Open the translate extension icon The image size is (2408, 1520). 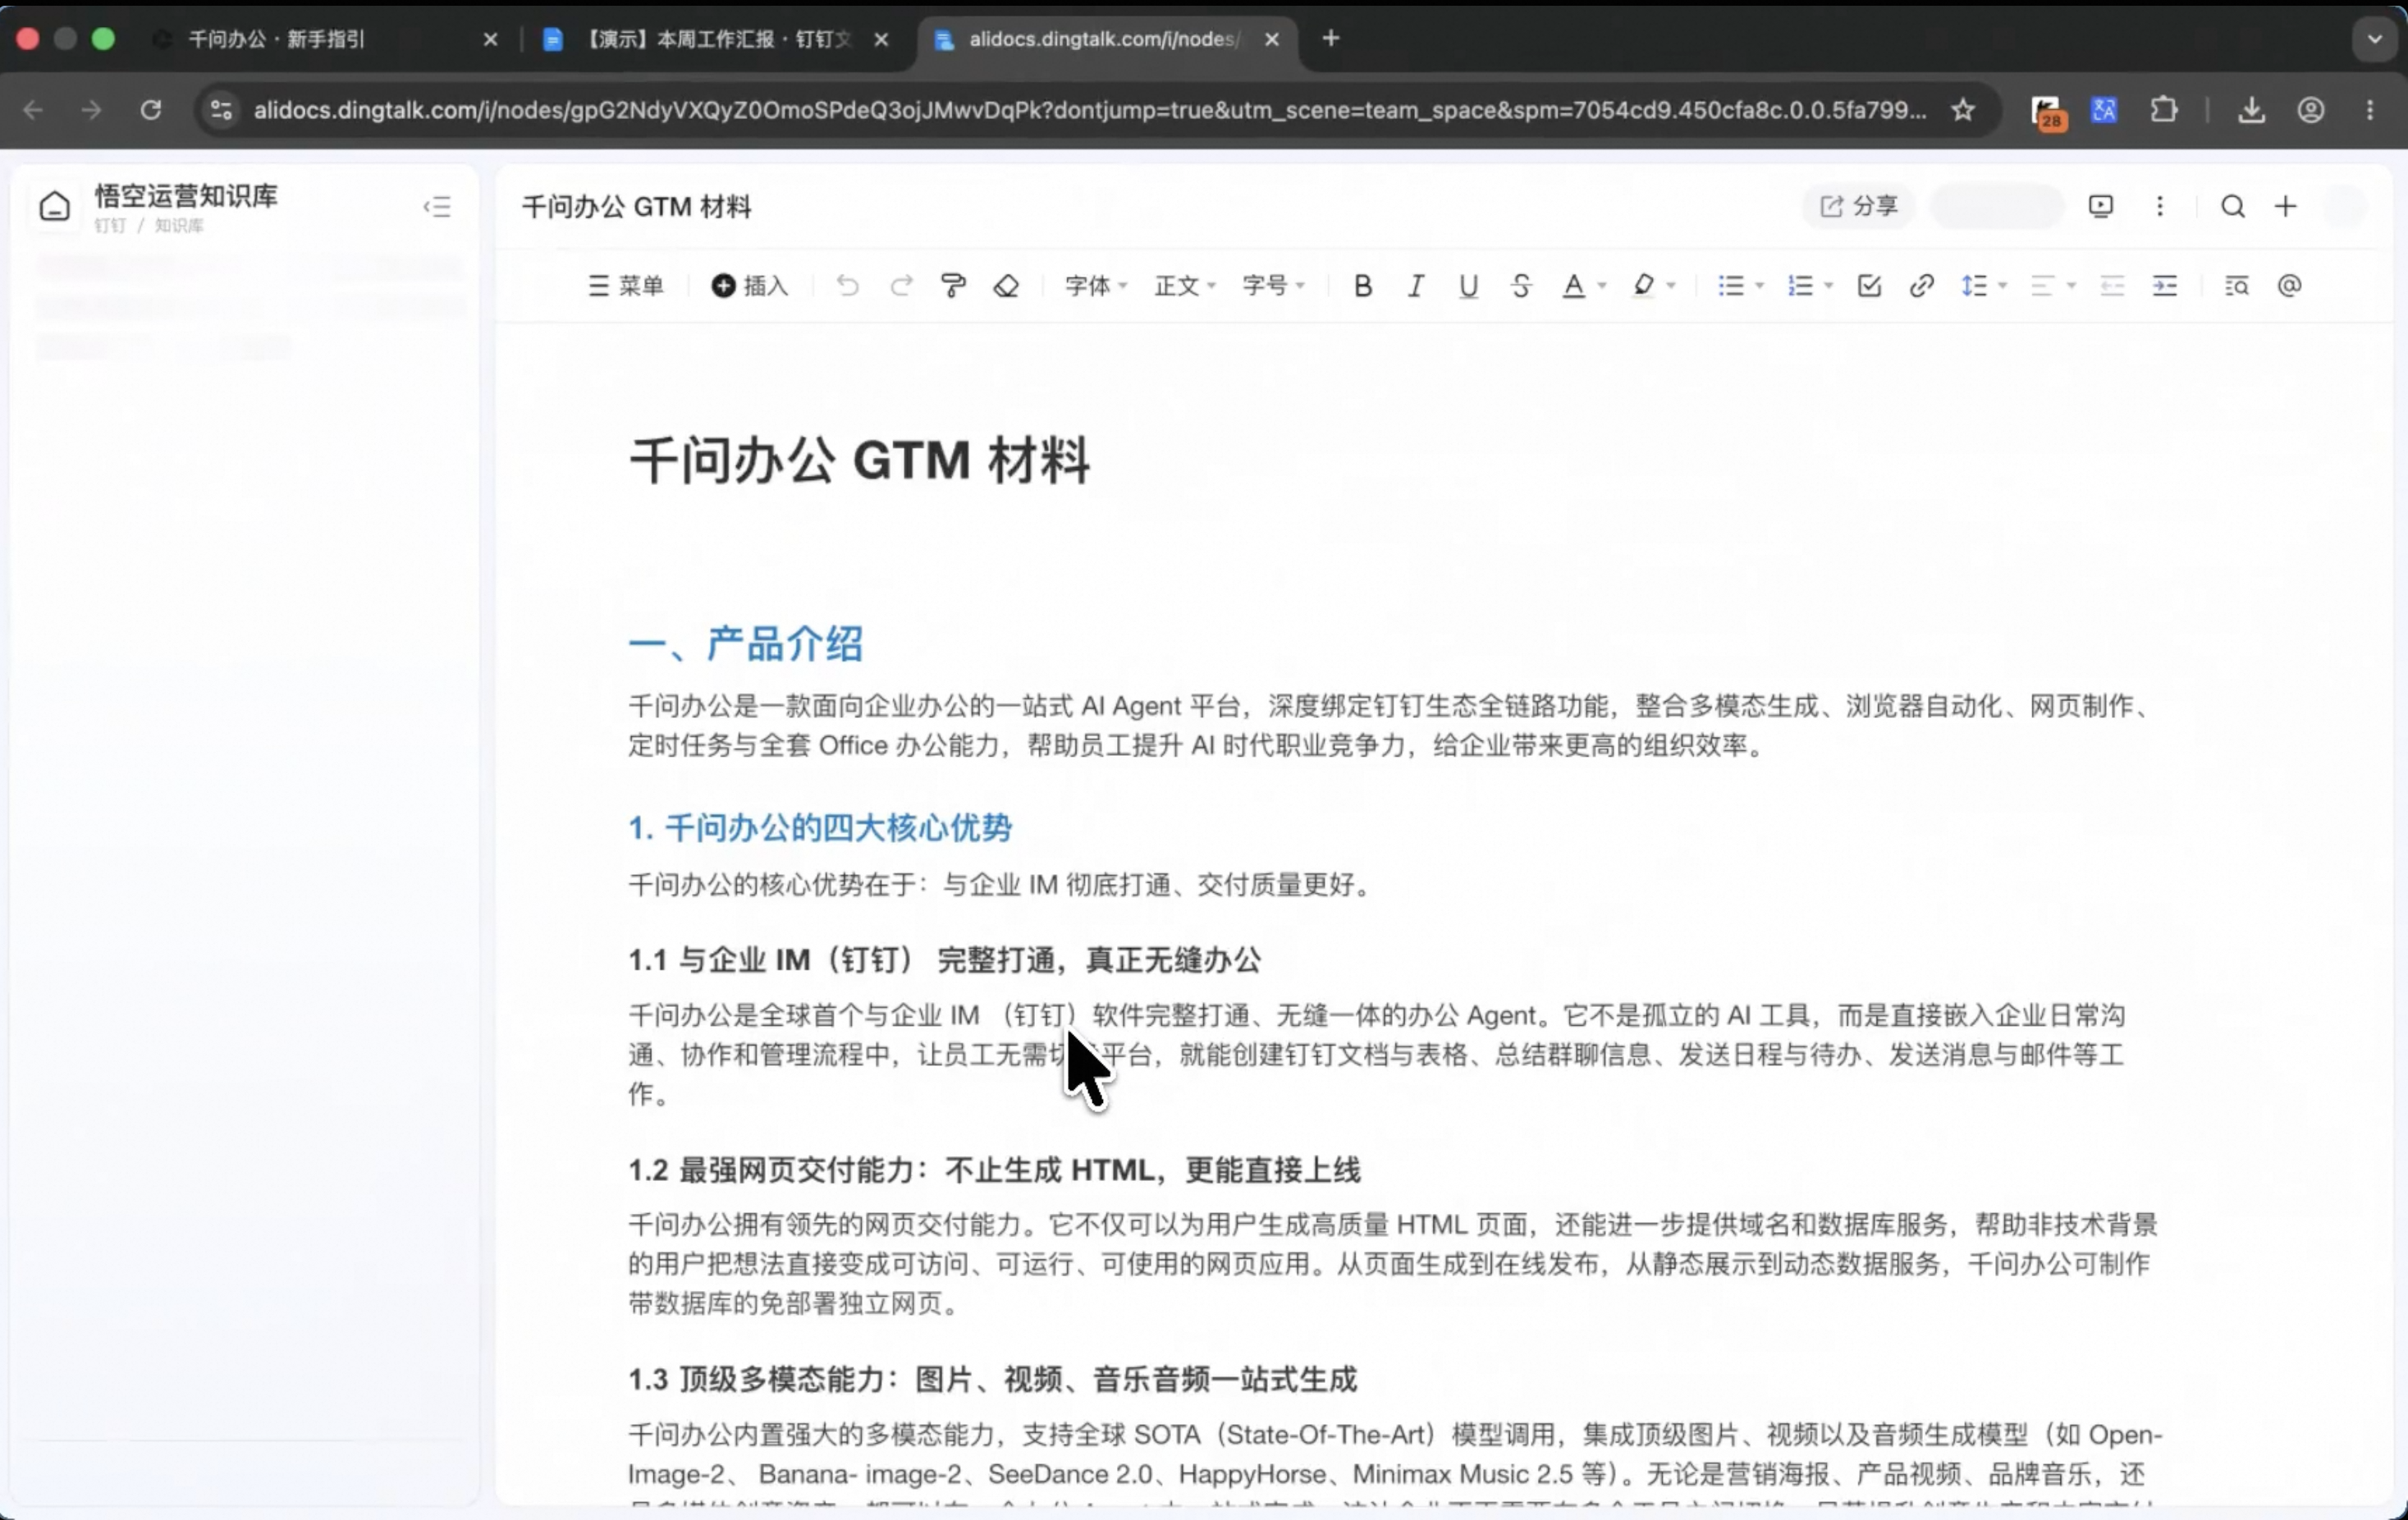tap(2104, 110)
